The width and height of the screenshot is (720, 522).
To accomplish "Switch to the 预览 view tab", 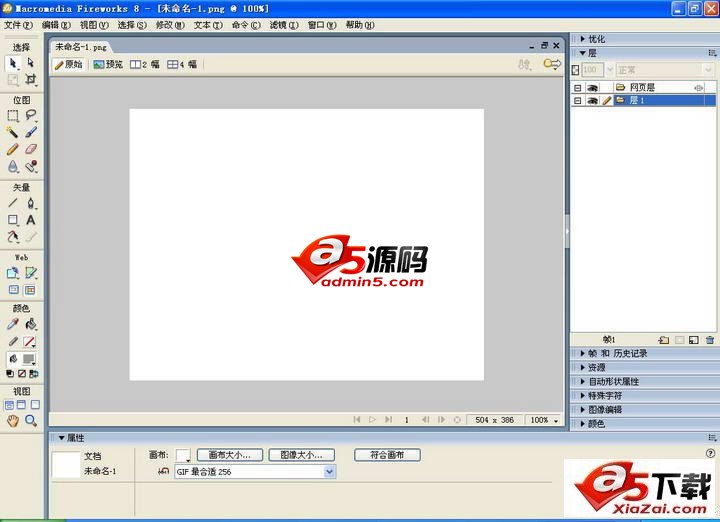I will [108, 65].
